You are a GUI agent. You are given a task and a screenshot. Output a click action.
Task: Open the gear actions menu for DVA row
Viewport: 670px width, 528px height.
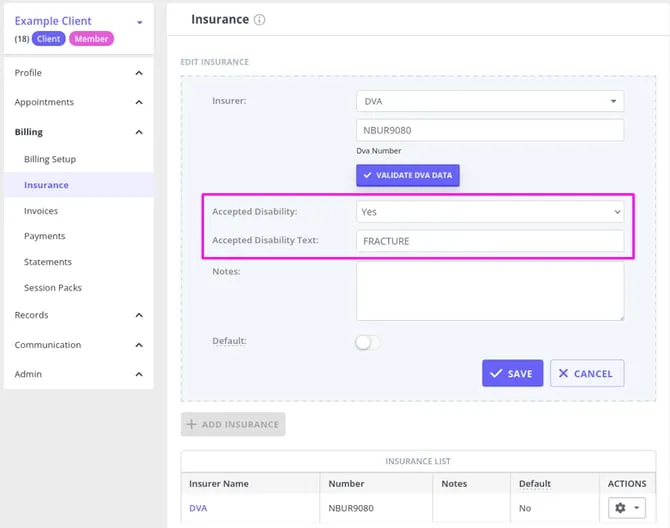626,507
